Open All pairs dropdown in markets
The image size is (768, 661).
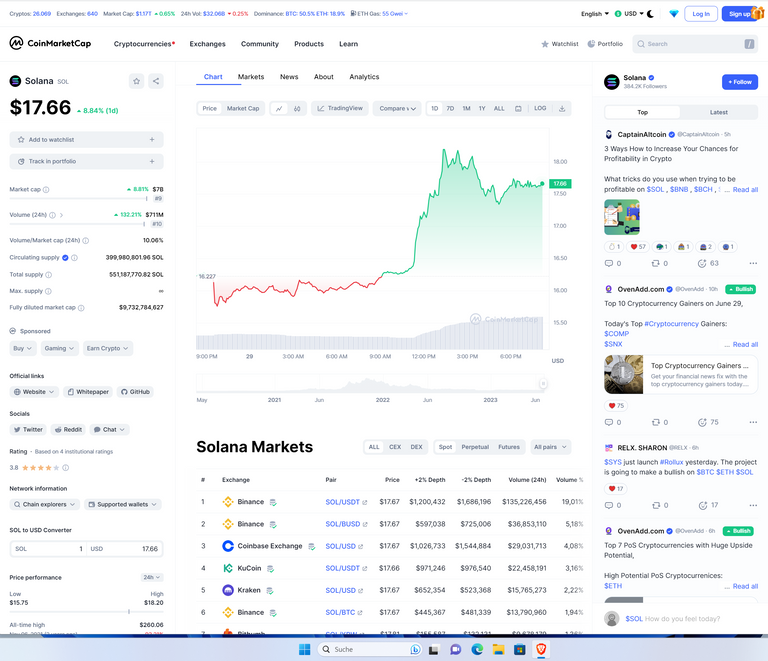(551, 447)
